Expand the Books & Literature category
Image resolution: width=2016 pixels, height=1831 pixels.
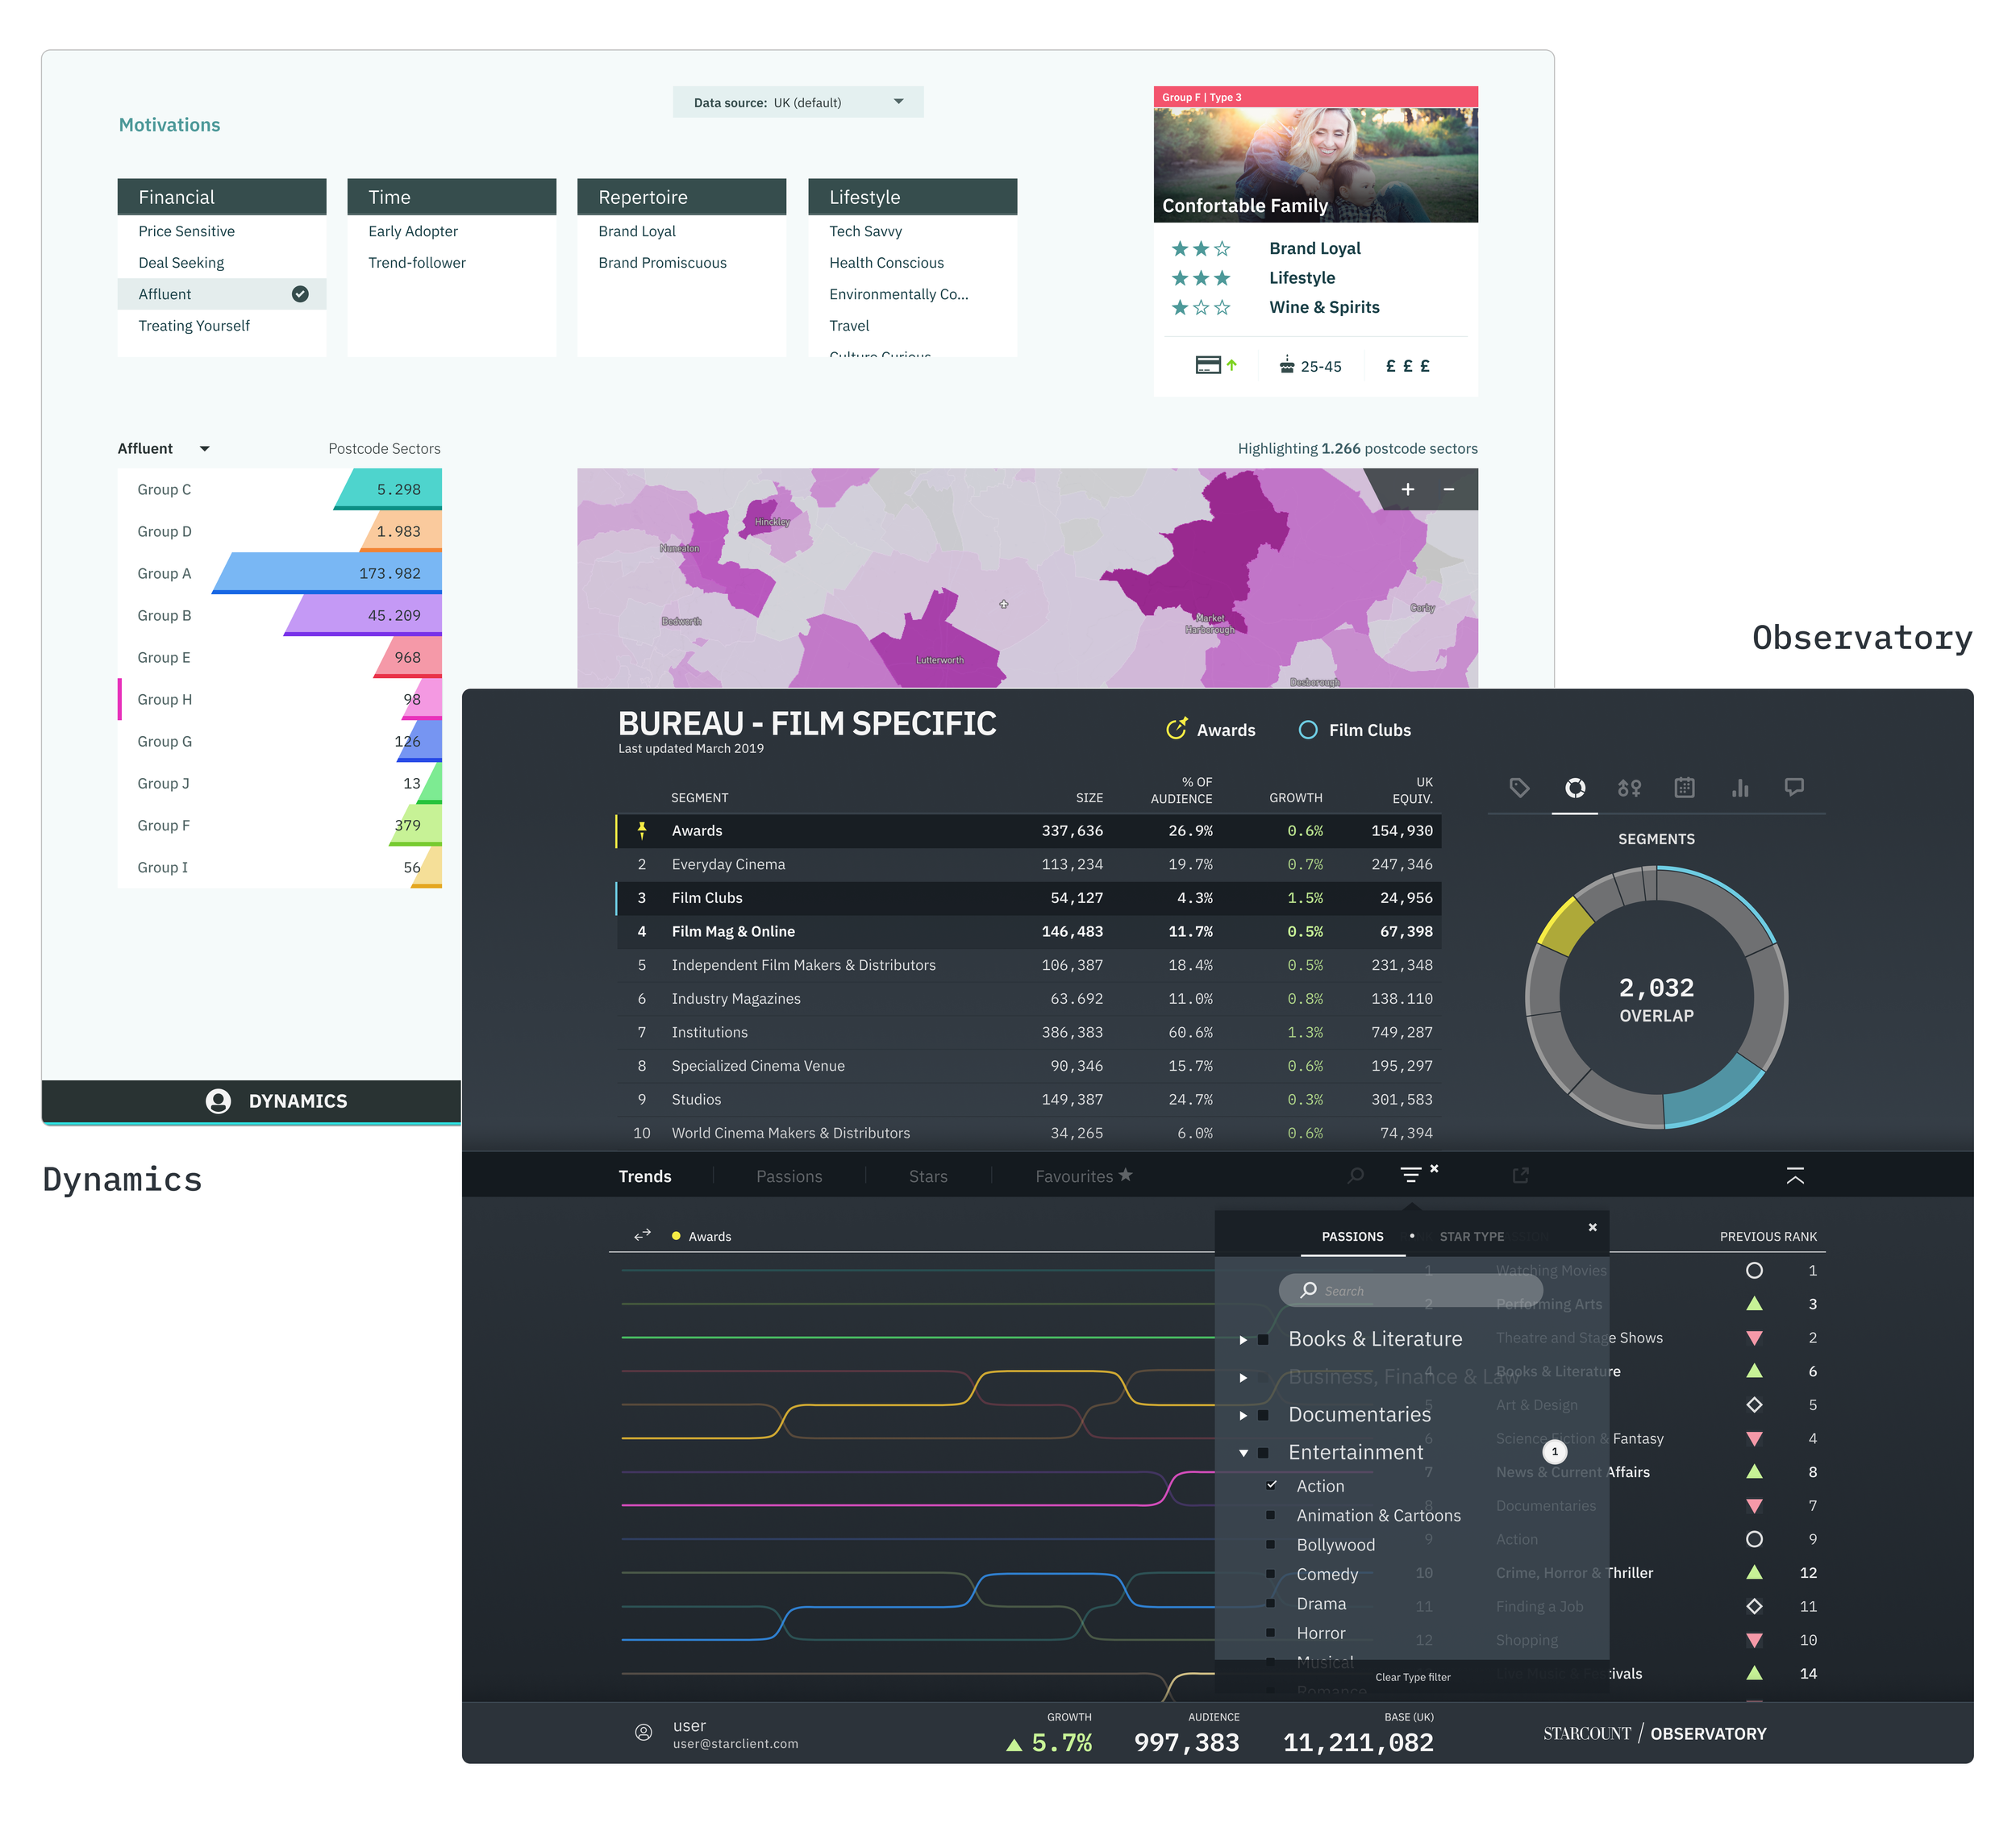tap(1243, 1340)
